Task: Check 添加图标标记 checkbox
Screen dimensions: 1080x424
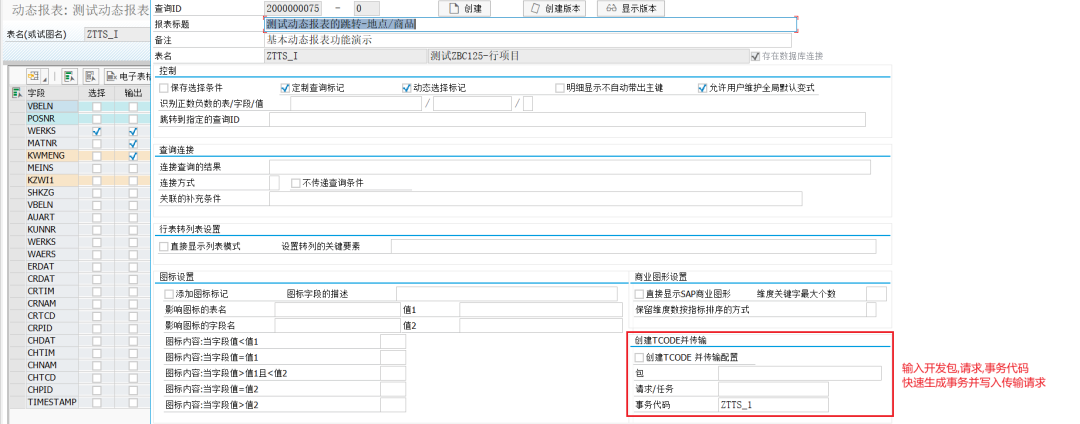Action: click(169, 294)
